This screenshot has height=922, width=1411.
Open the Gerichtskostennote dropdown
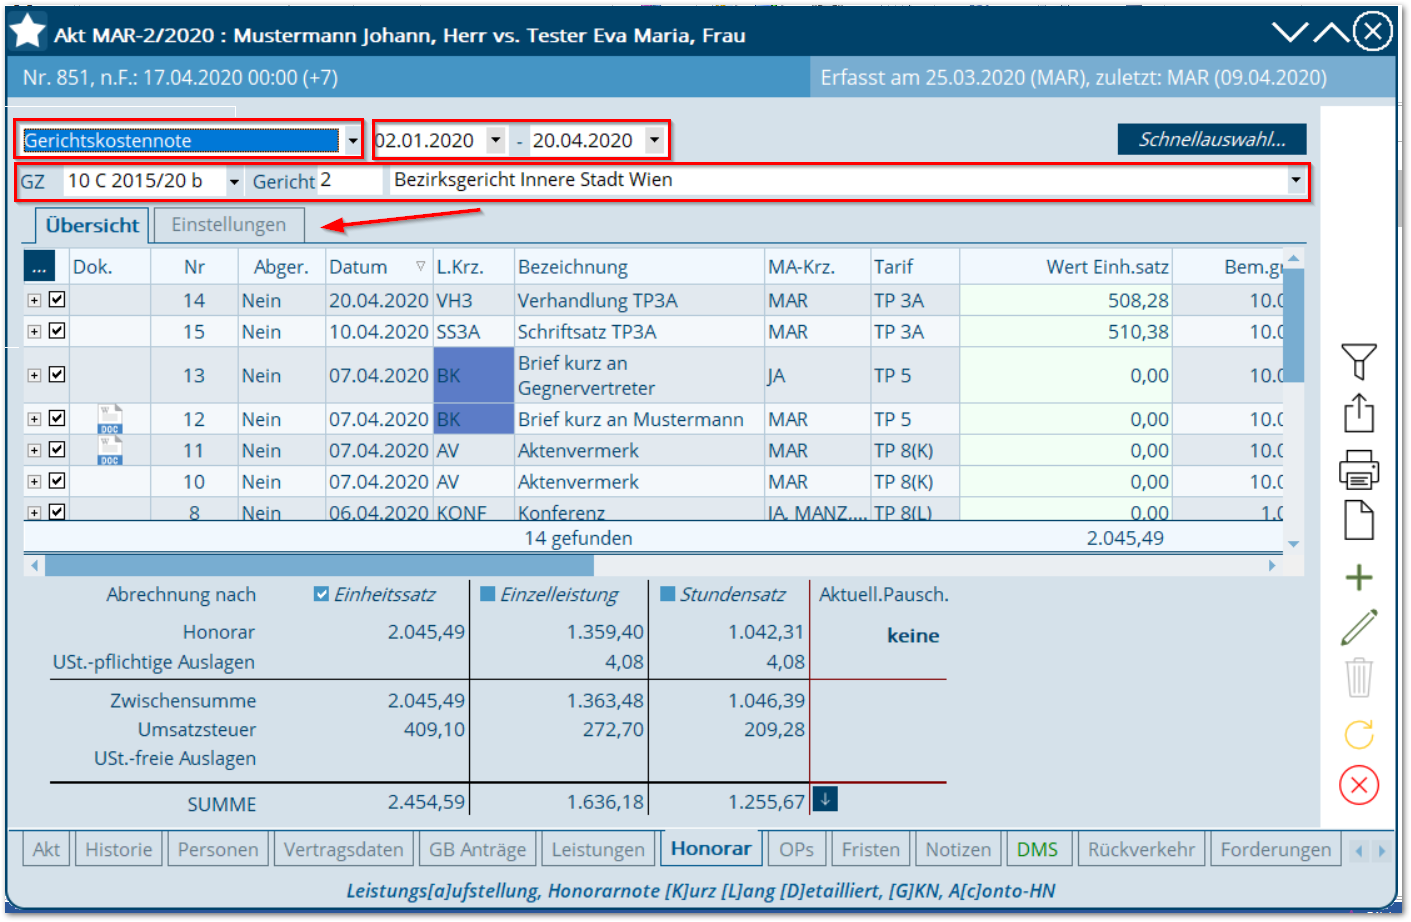[x=352, y=140]
